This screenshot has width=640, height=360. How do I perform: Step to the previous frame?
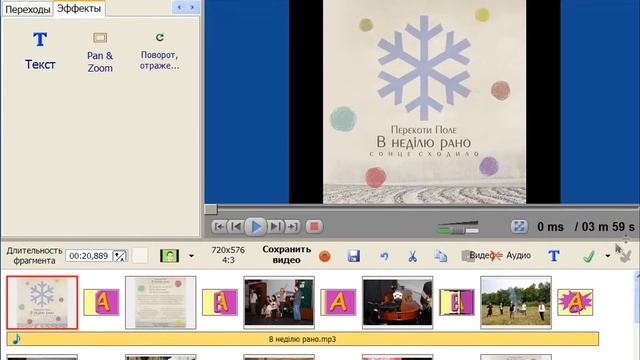236,226
